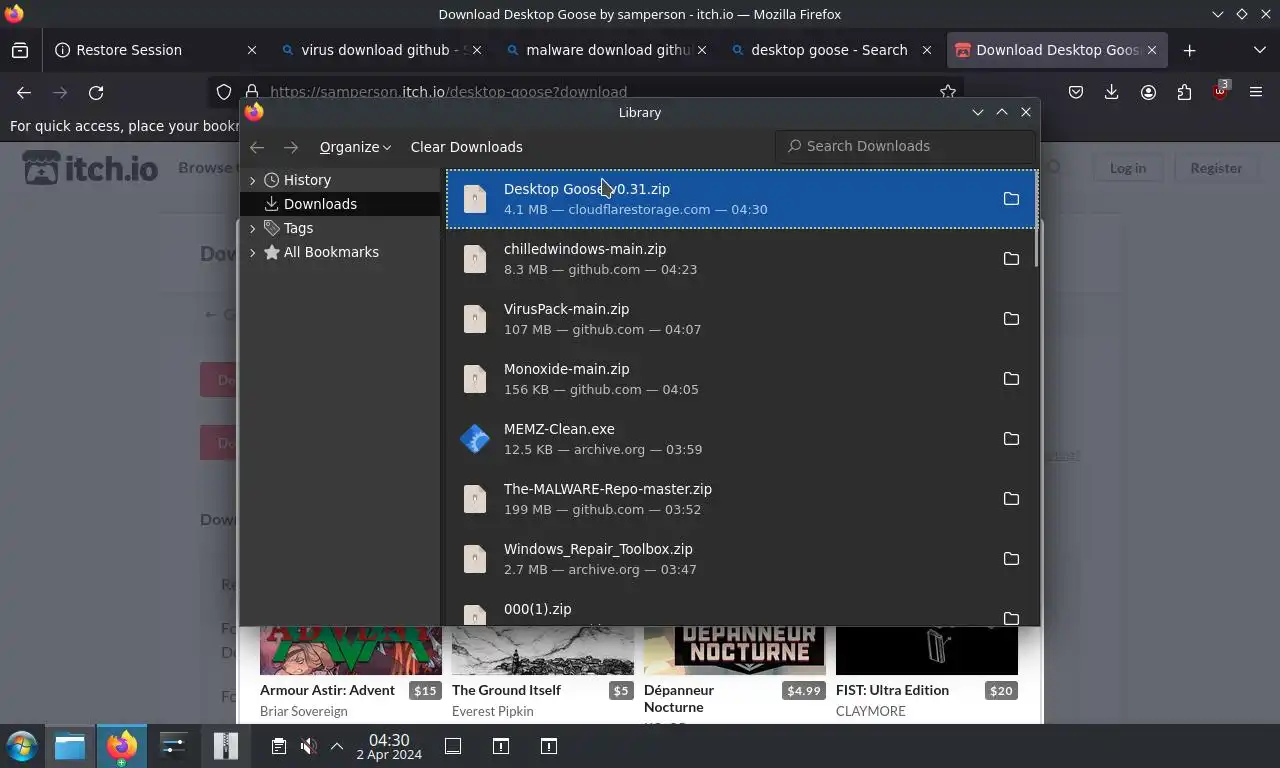This screenshot has height=768, width=1280.
Task: Open a new Firefox tab
Action: [1189, 50]
